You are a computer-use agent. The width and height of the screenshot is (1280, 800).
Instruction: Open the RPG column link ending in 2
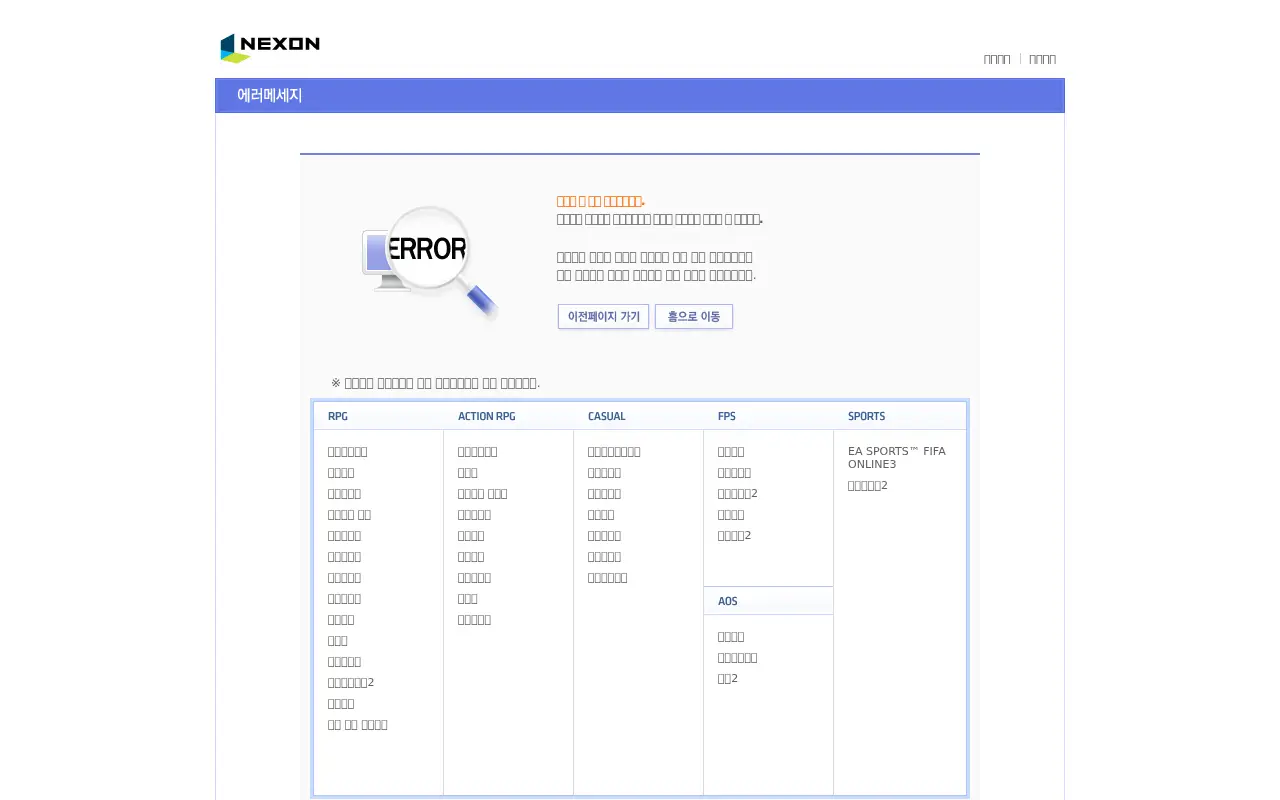(351, 683)
